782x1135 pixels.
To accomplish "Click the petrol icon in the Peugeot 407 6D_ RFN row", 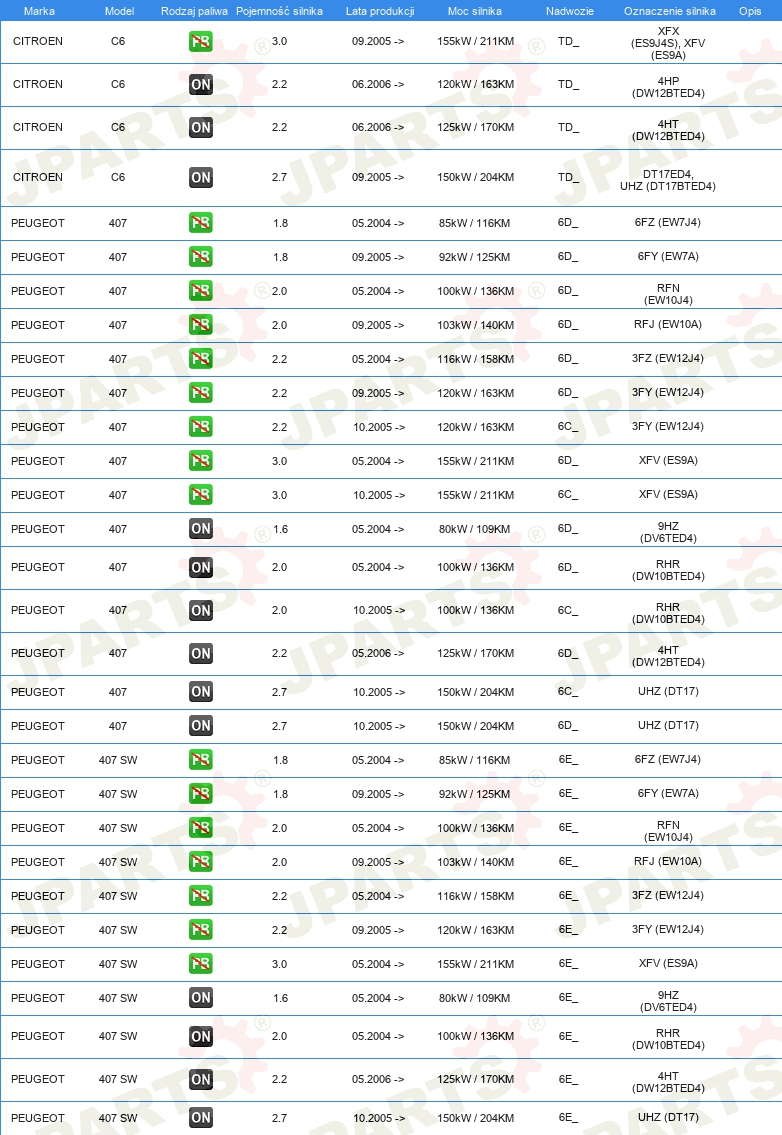I will pyautogui.click(x=201, y=291).
